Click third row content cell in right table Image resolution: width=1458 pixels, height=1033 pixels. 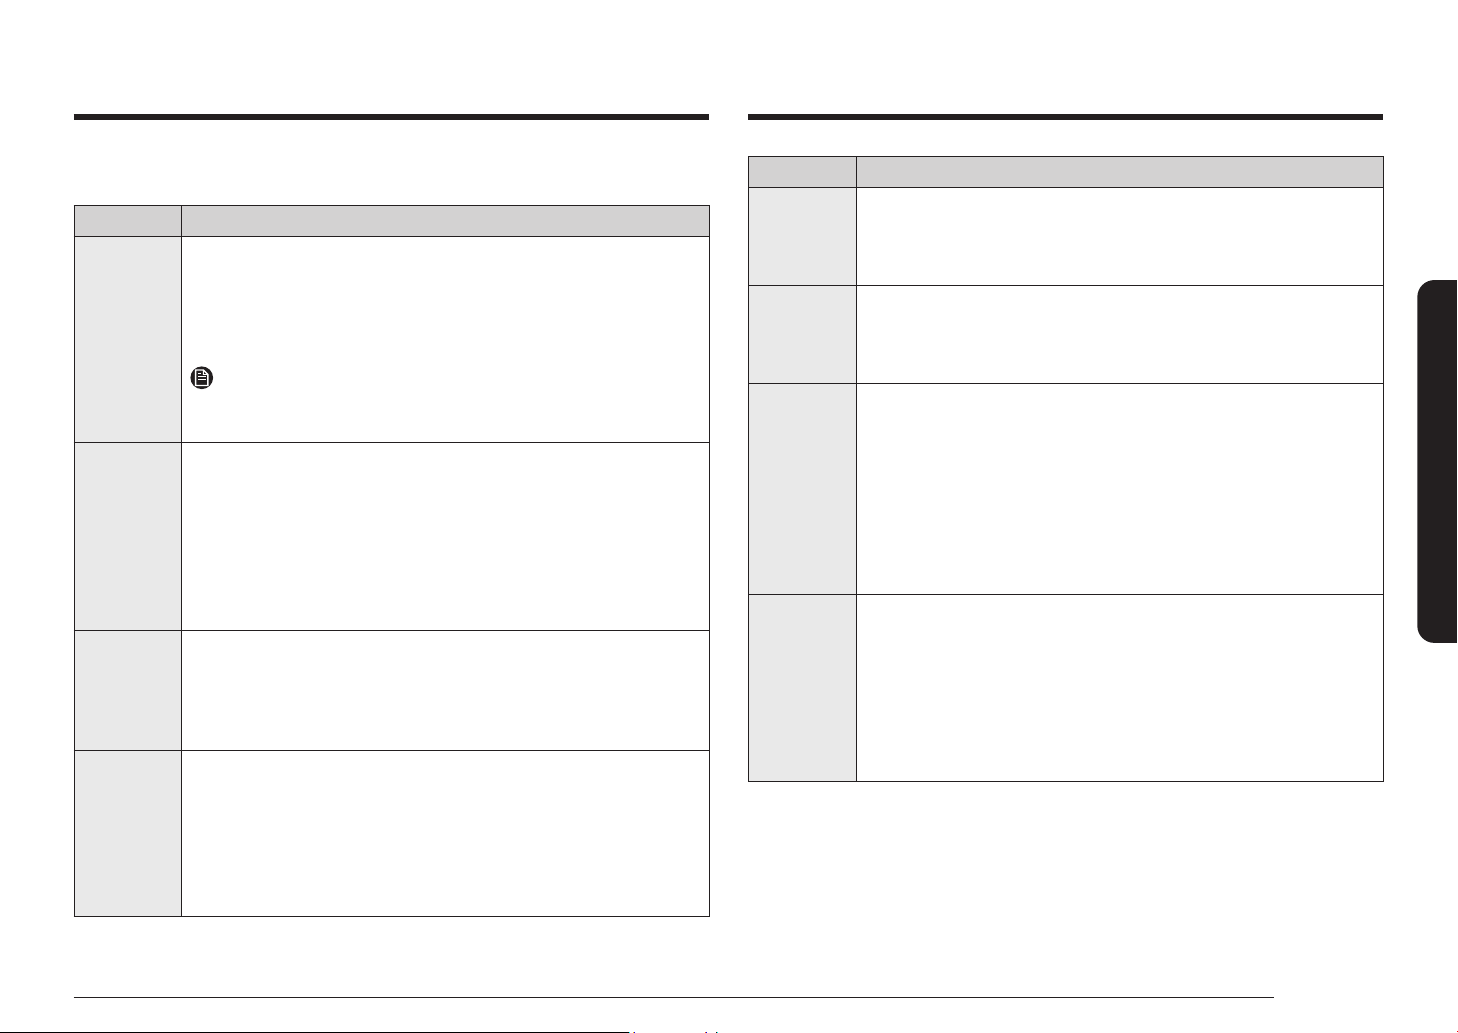(x=1119, y=489)
